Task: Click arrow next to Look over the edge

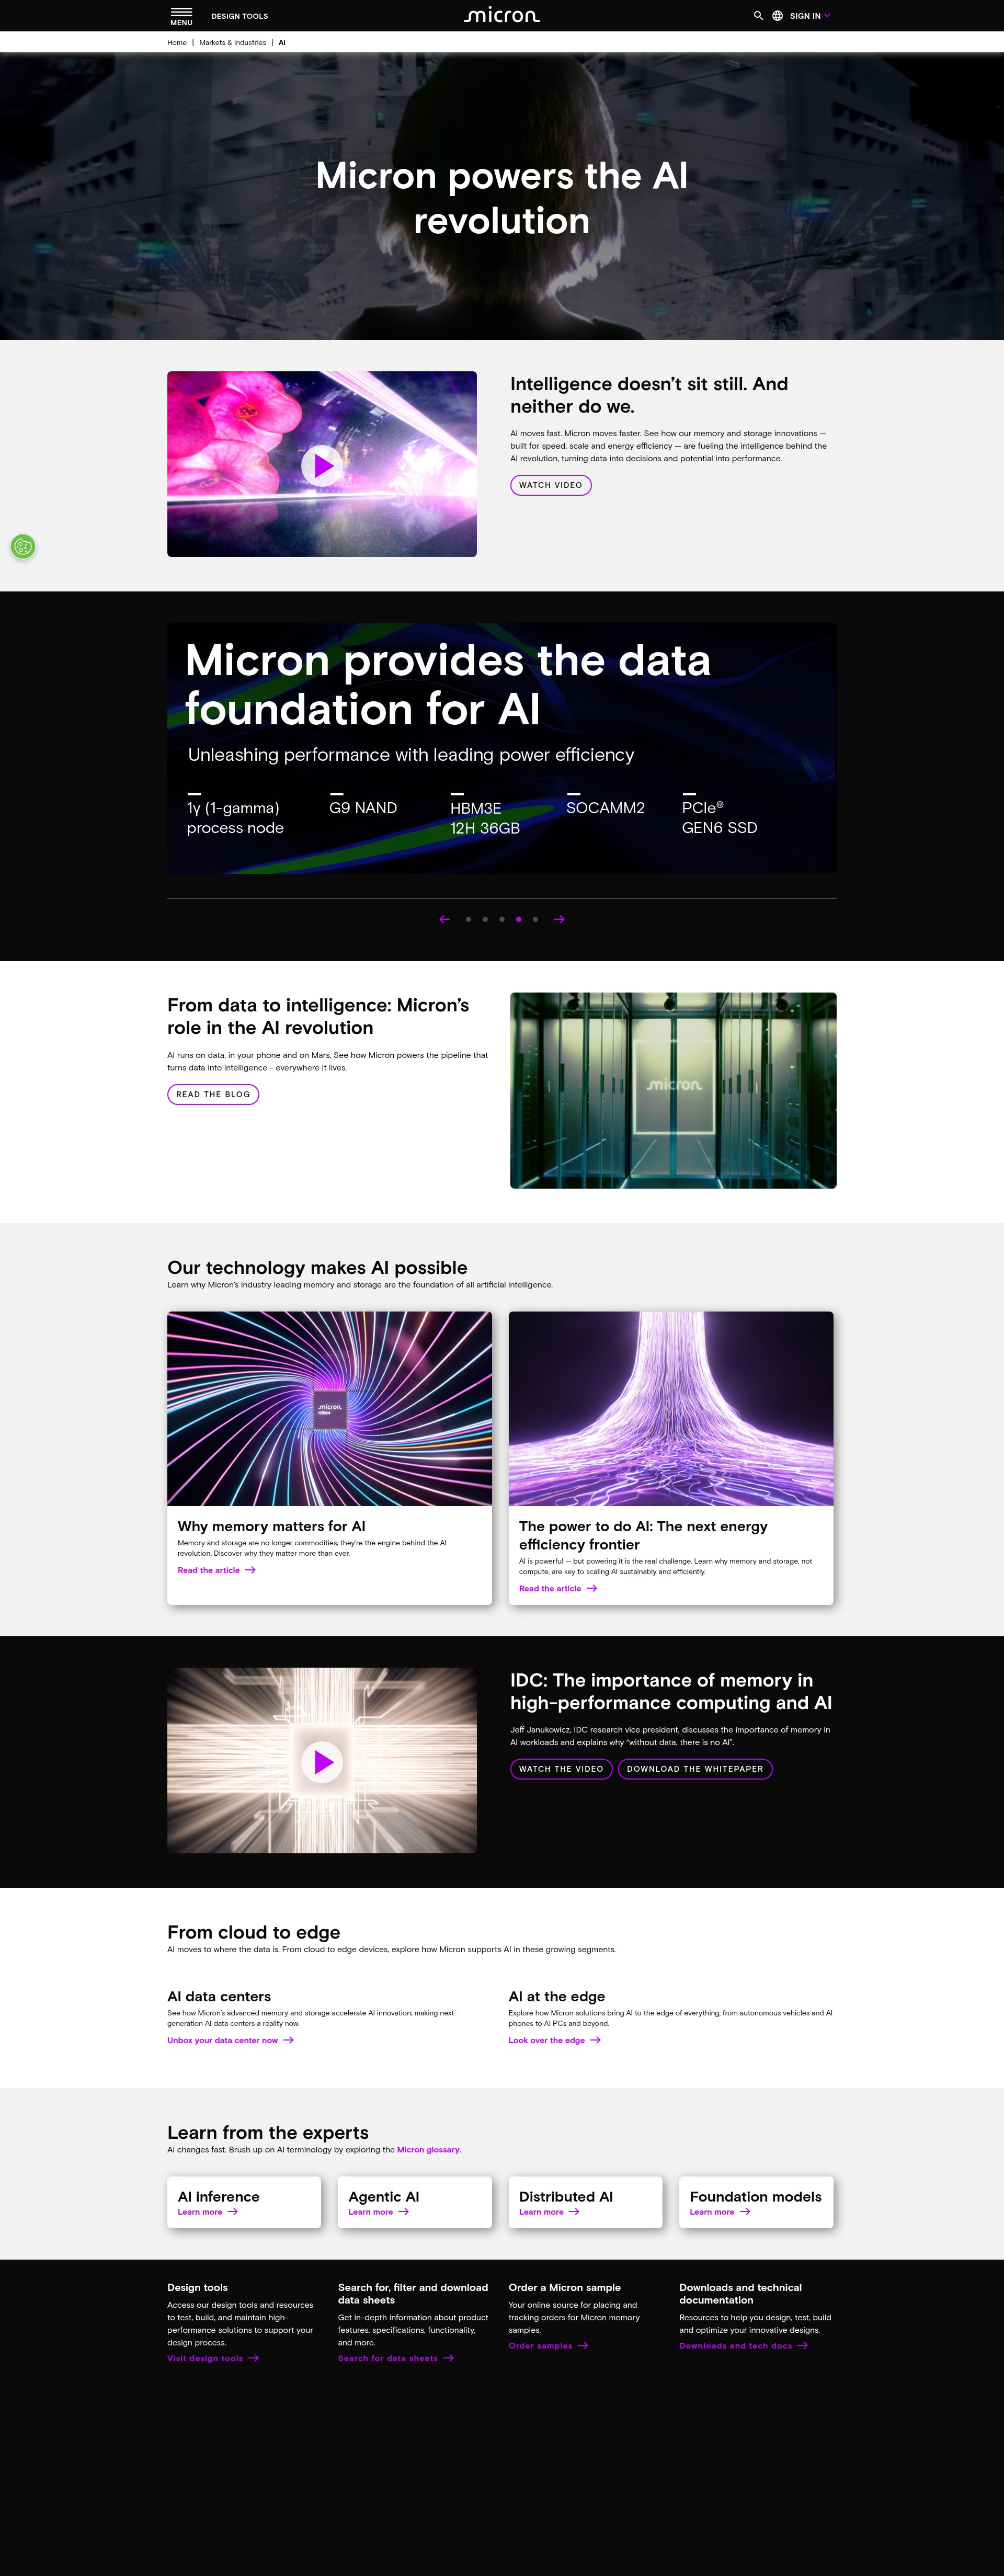Action: pos(595,2040)
